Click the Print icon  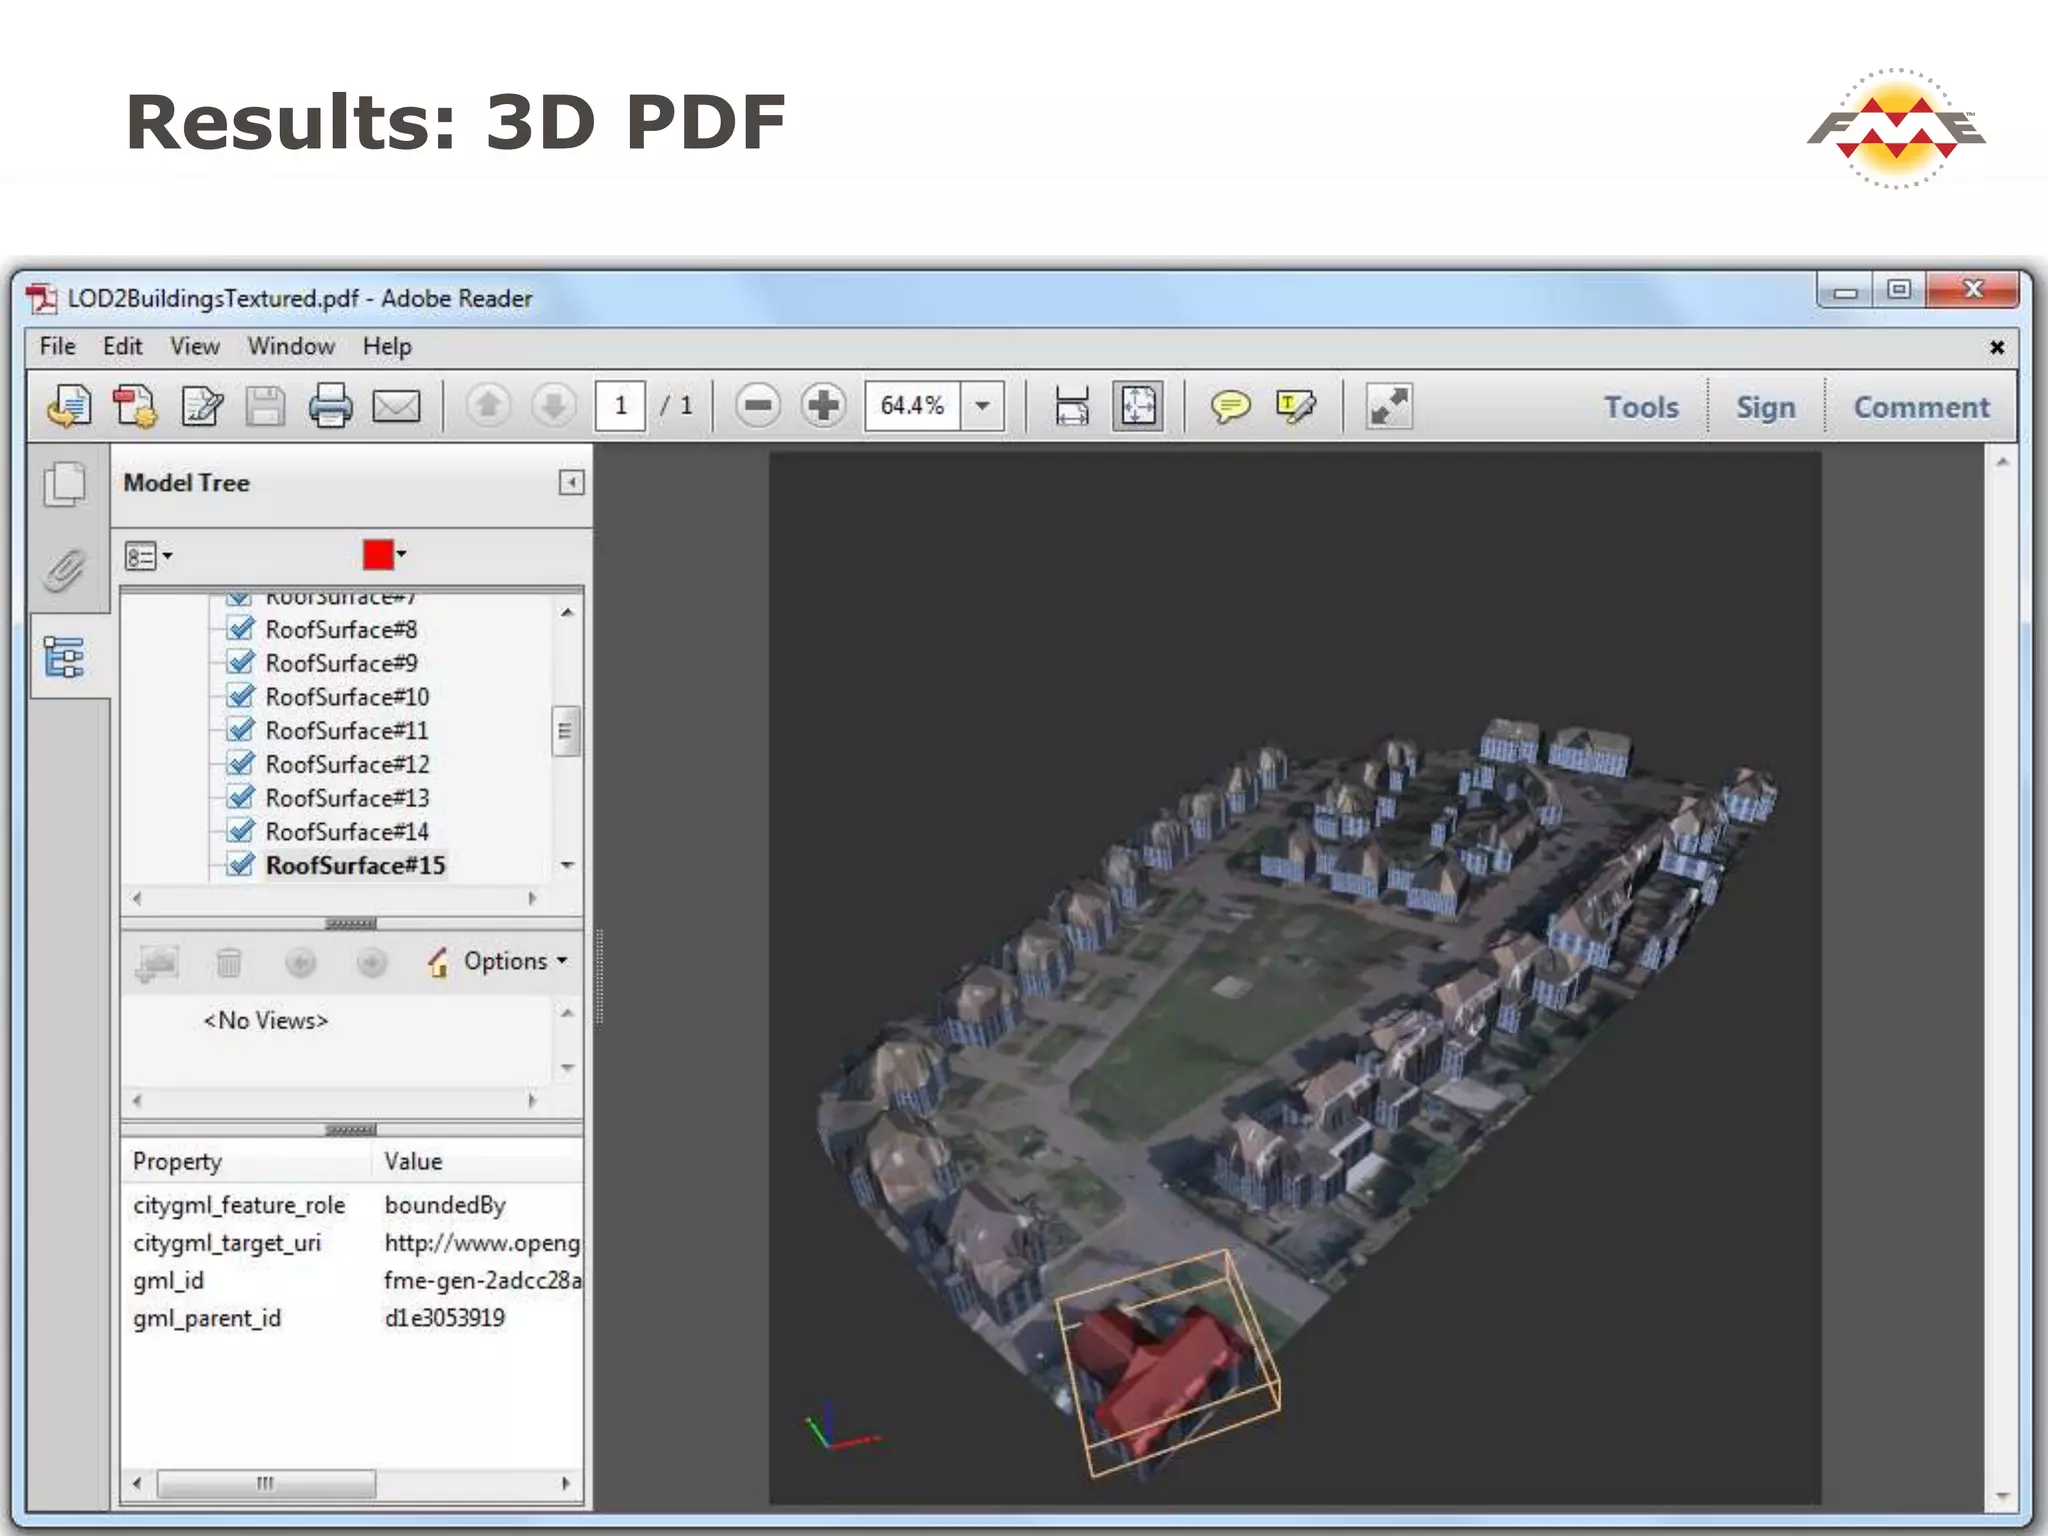pos(330,406)
